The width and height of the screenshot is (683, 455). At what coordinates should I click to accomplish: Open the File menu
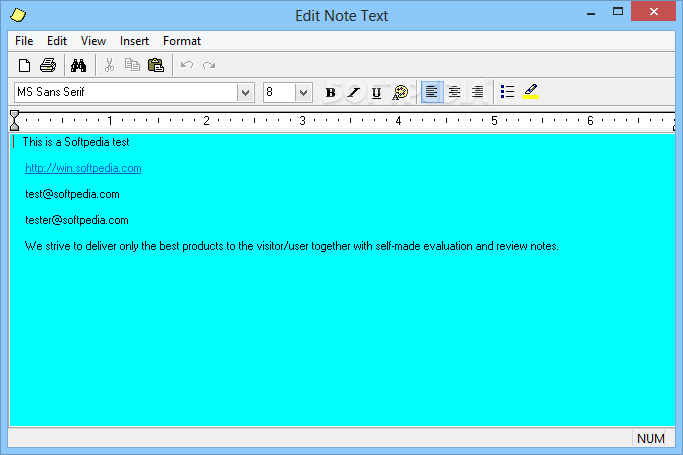point(24,41)
